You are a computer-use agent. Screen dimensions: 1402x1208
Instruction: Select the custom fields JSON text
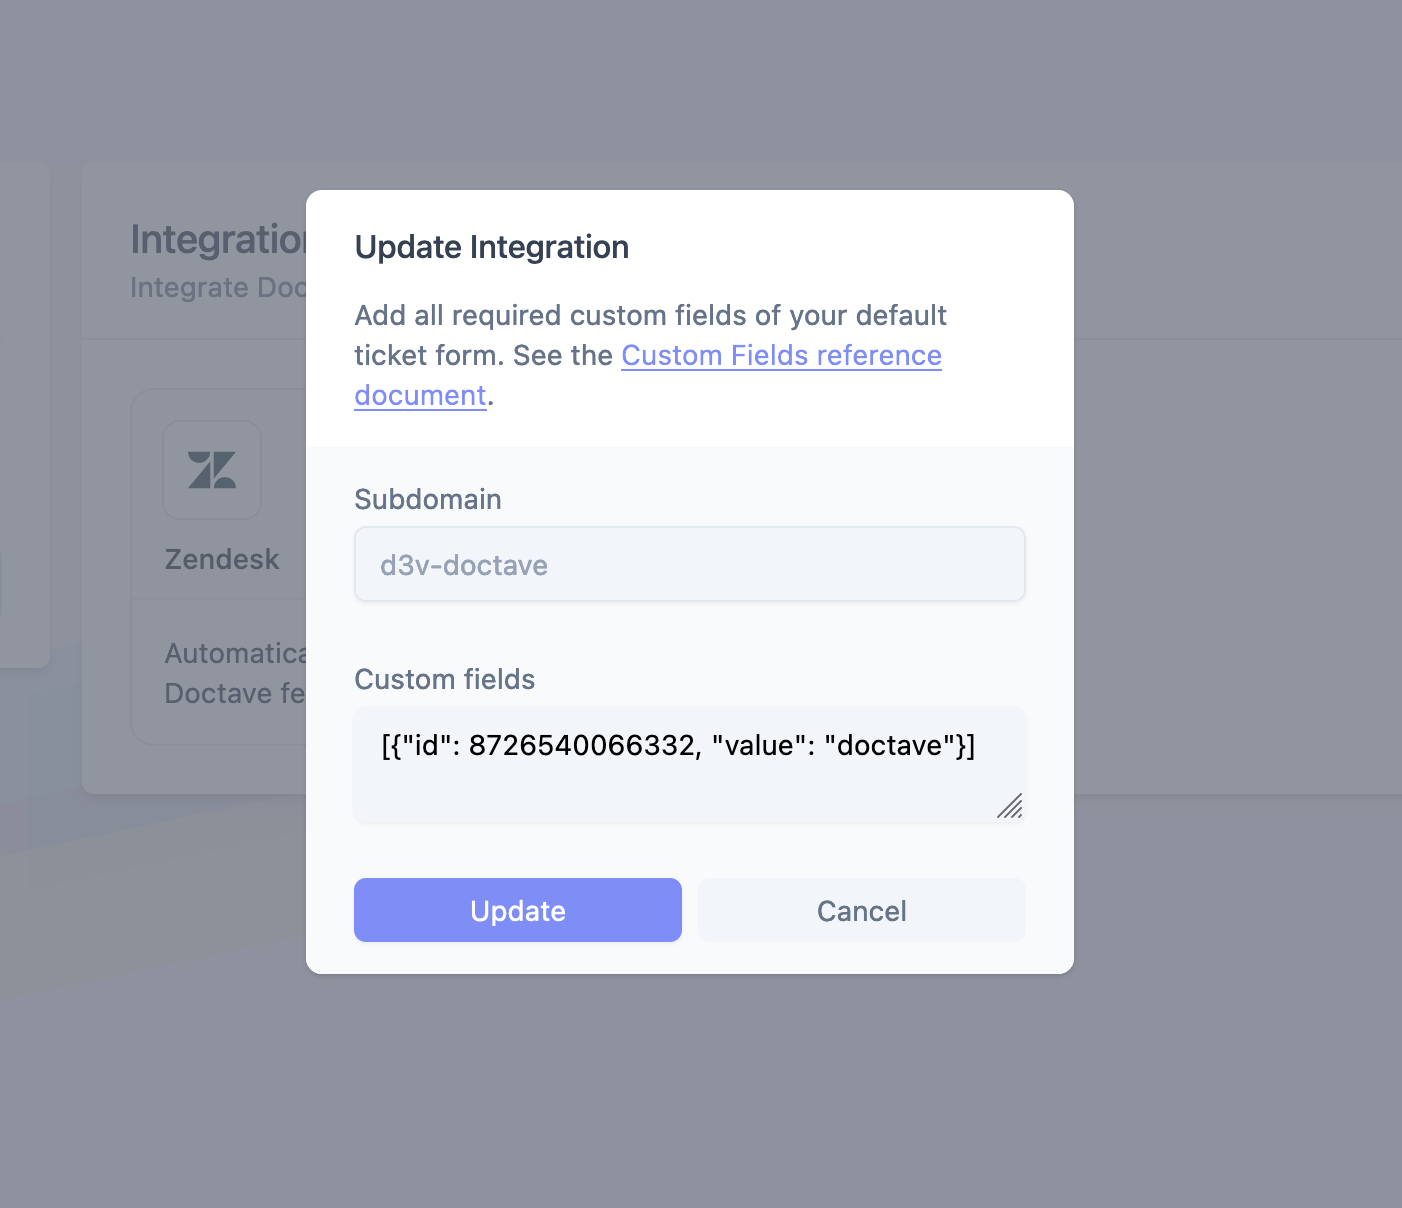point(678,745)
